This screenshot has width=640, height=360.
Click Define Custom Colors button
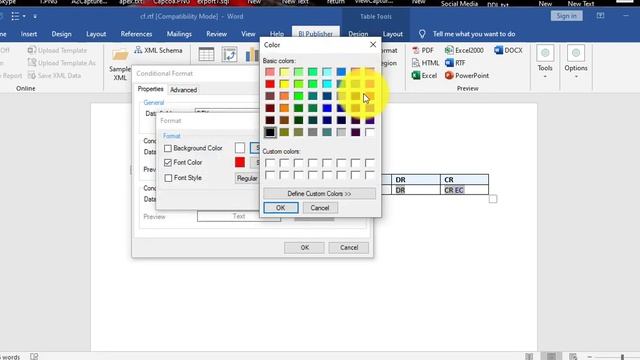coord(319,193)
